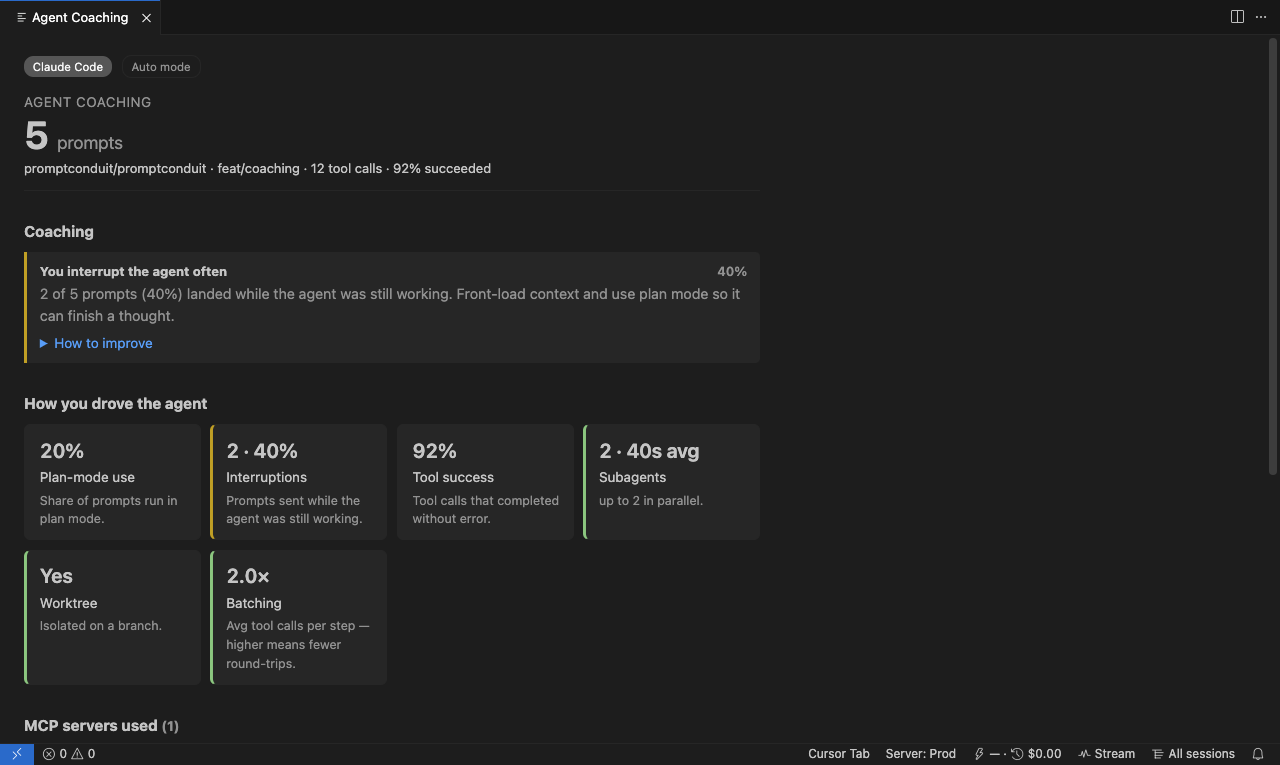Click the Worktree Yes card
The height and width of the screenshot is (765, 1280).
click(112, 617)
